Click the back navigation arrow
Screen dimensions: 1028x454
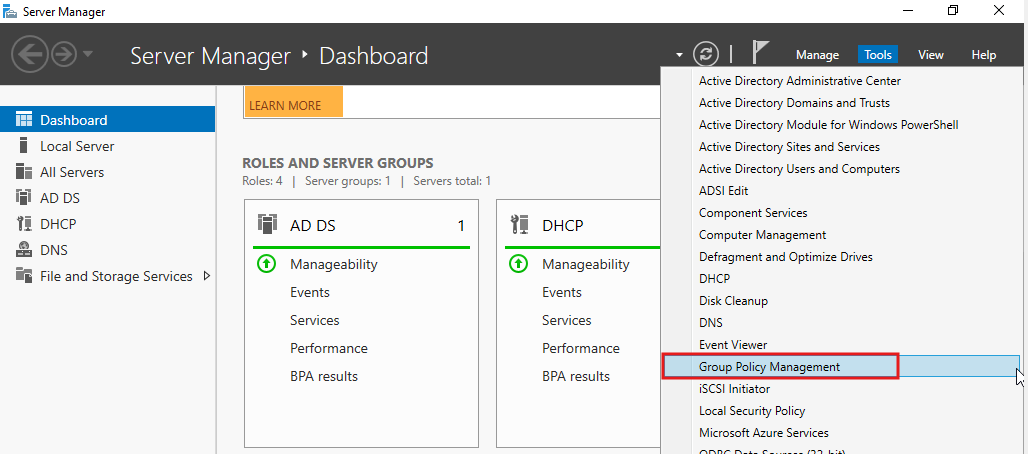30,54
